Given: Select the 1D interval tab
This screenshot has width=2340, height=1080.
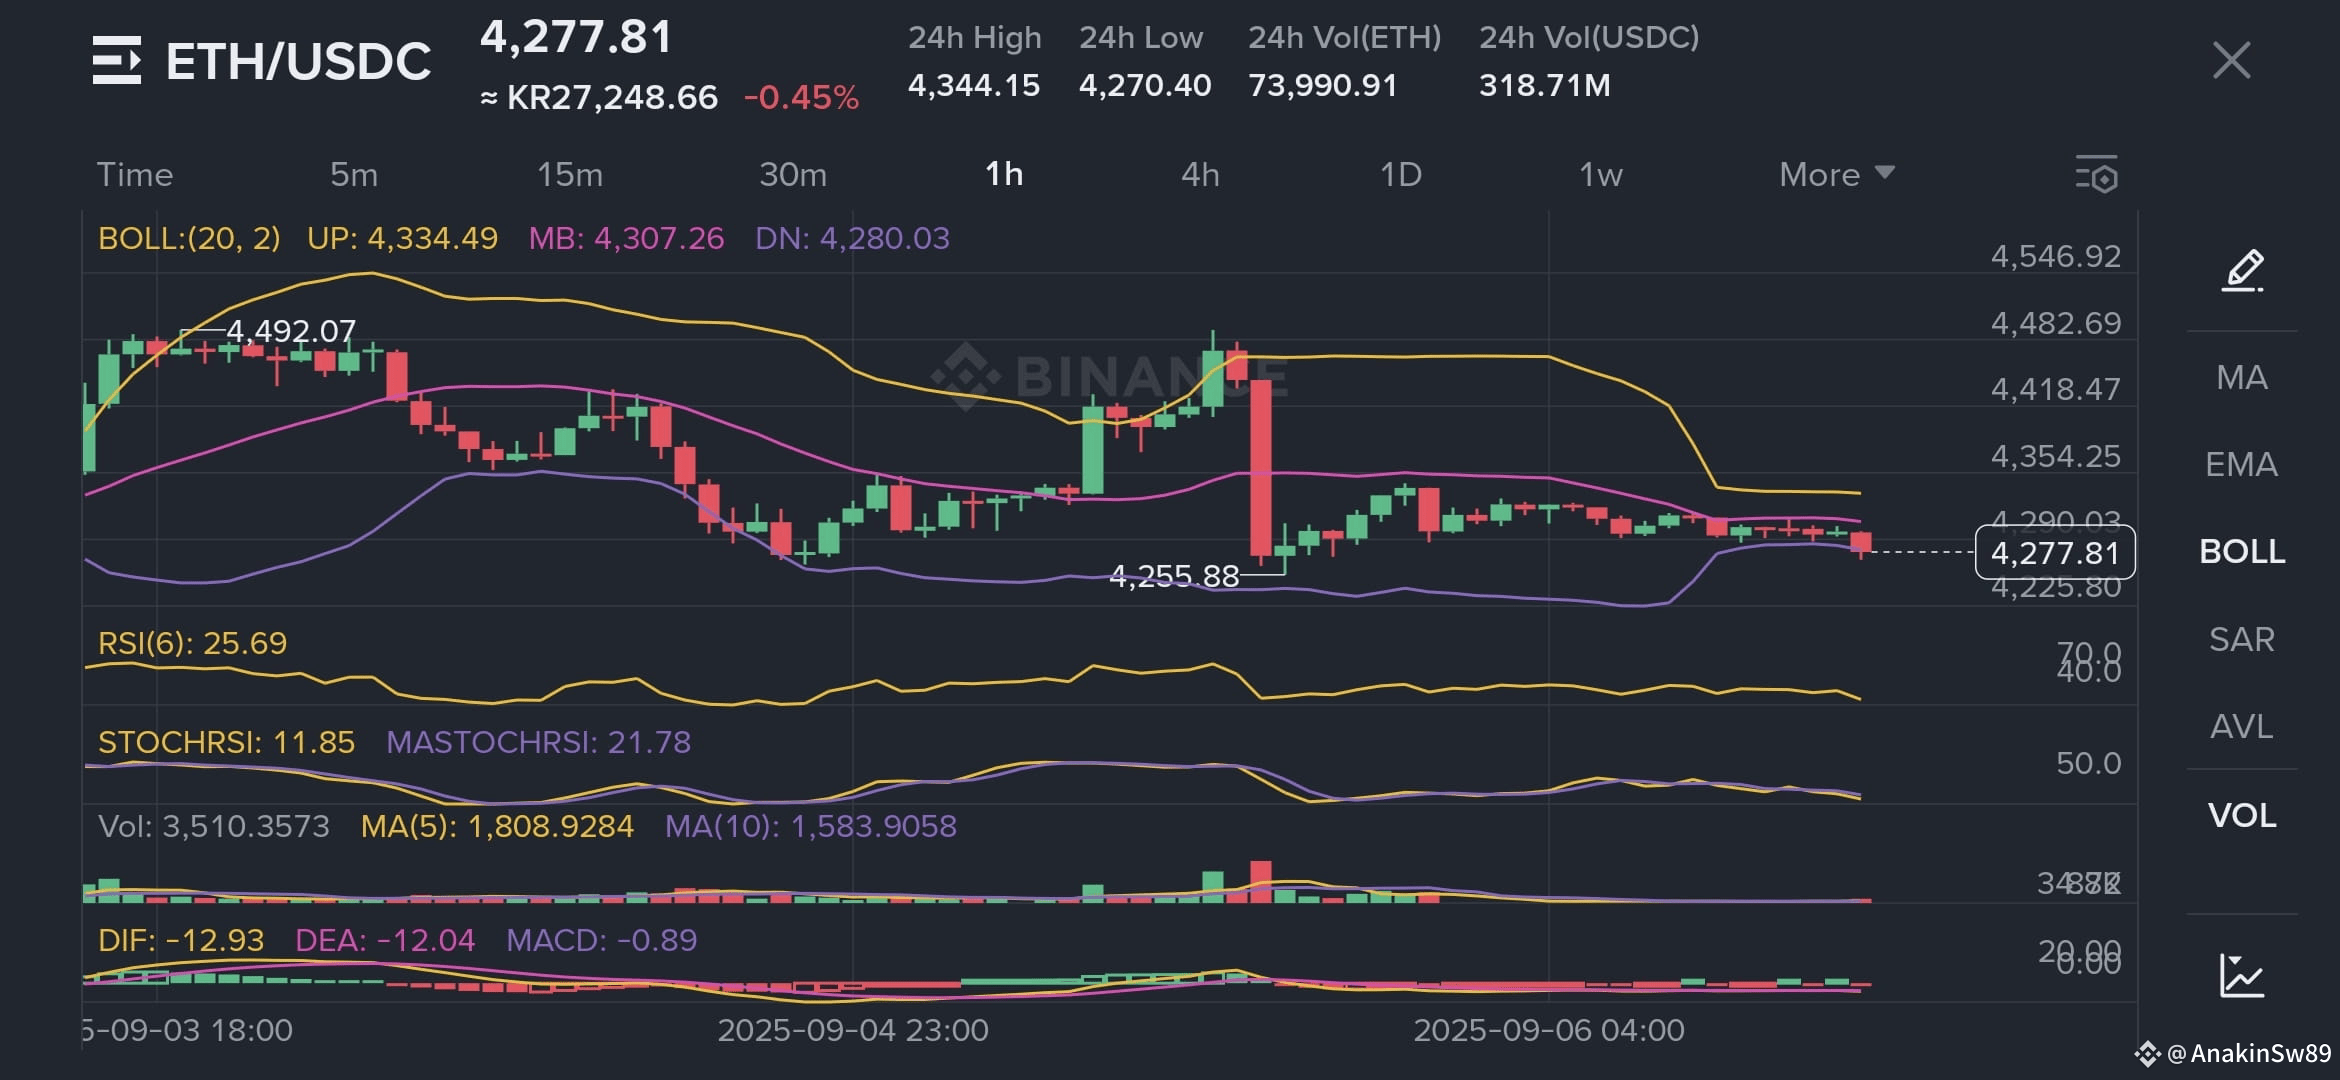Looking at the screenshot, I should tap(1404, 173).
